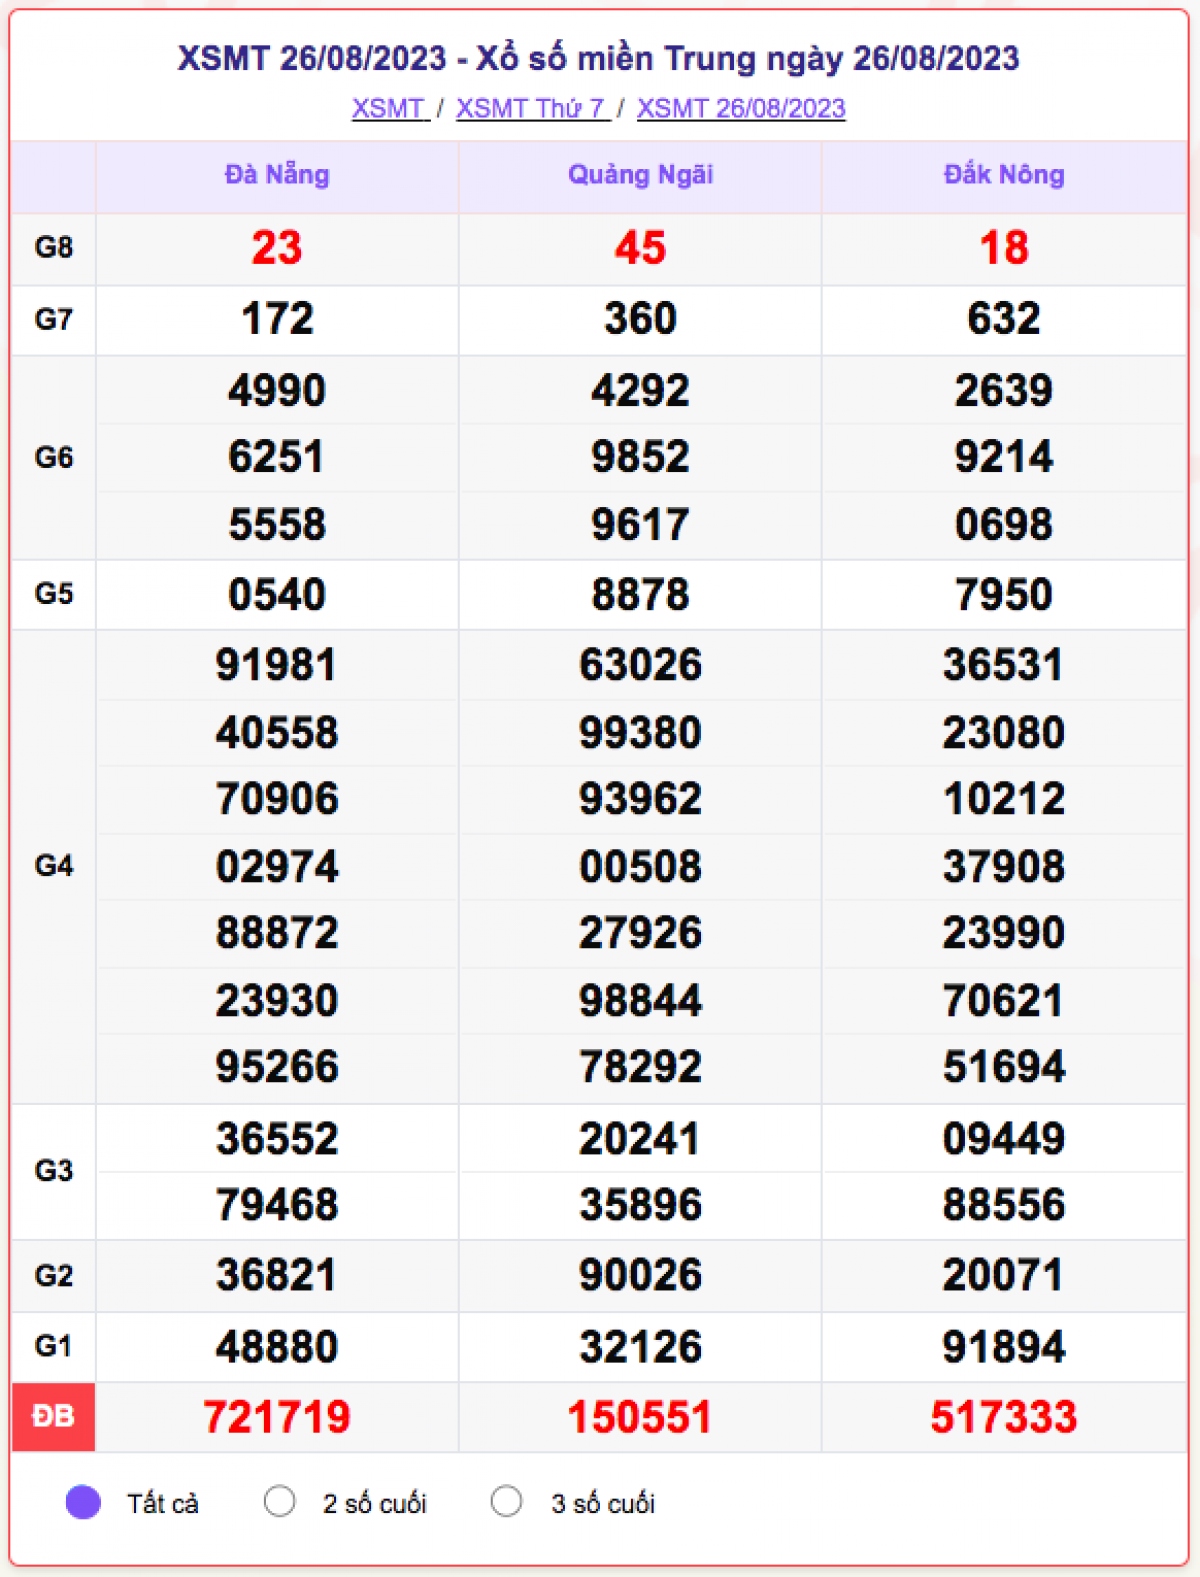Click Đắk Nông special prize 517333
Viewport: 1200px width, 1577px height.
click(1004, 1417)
